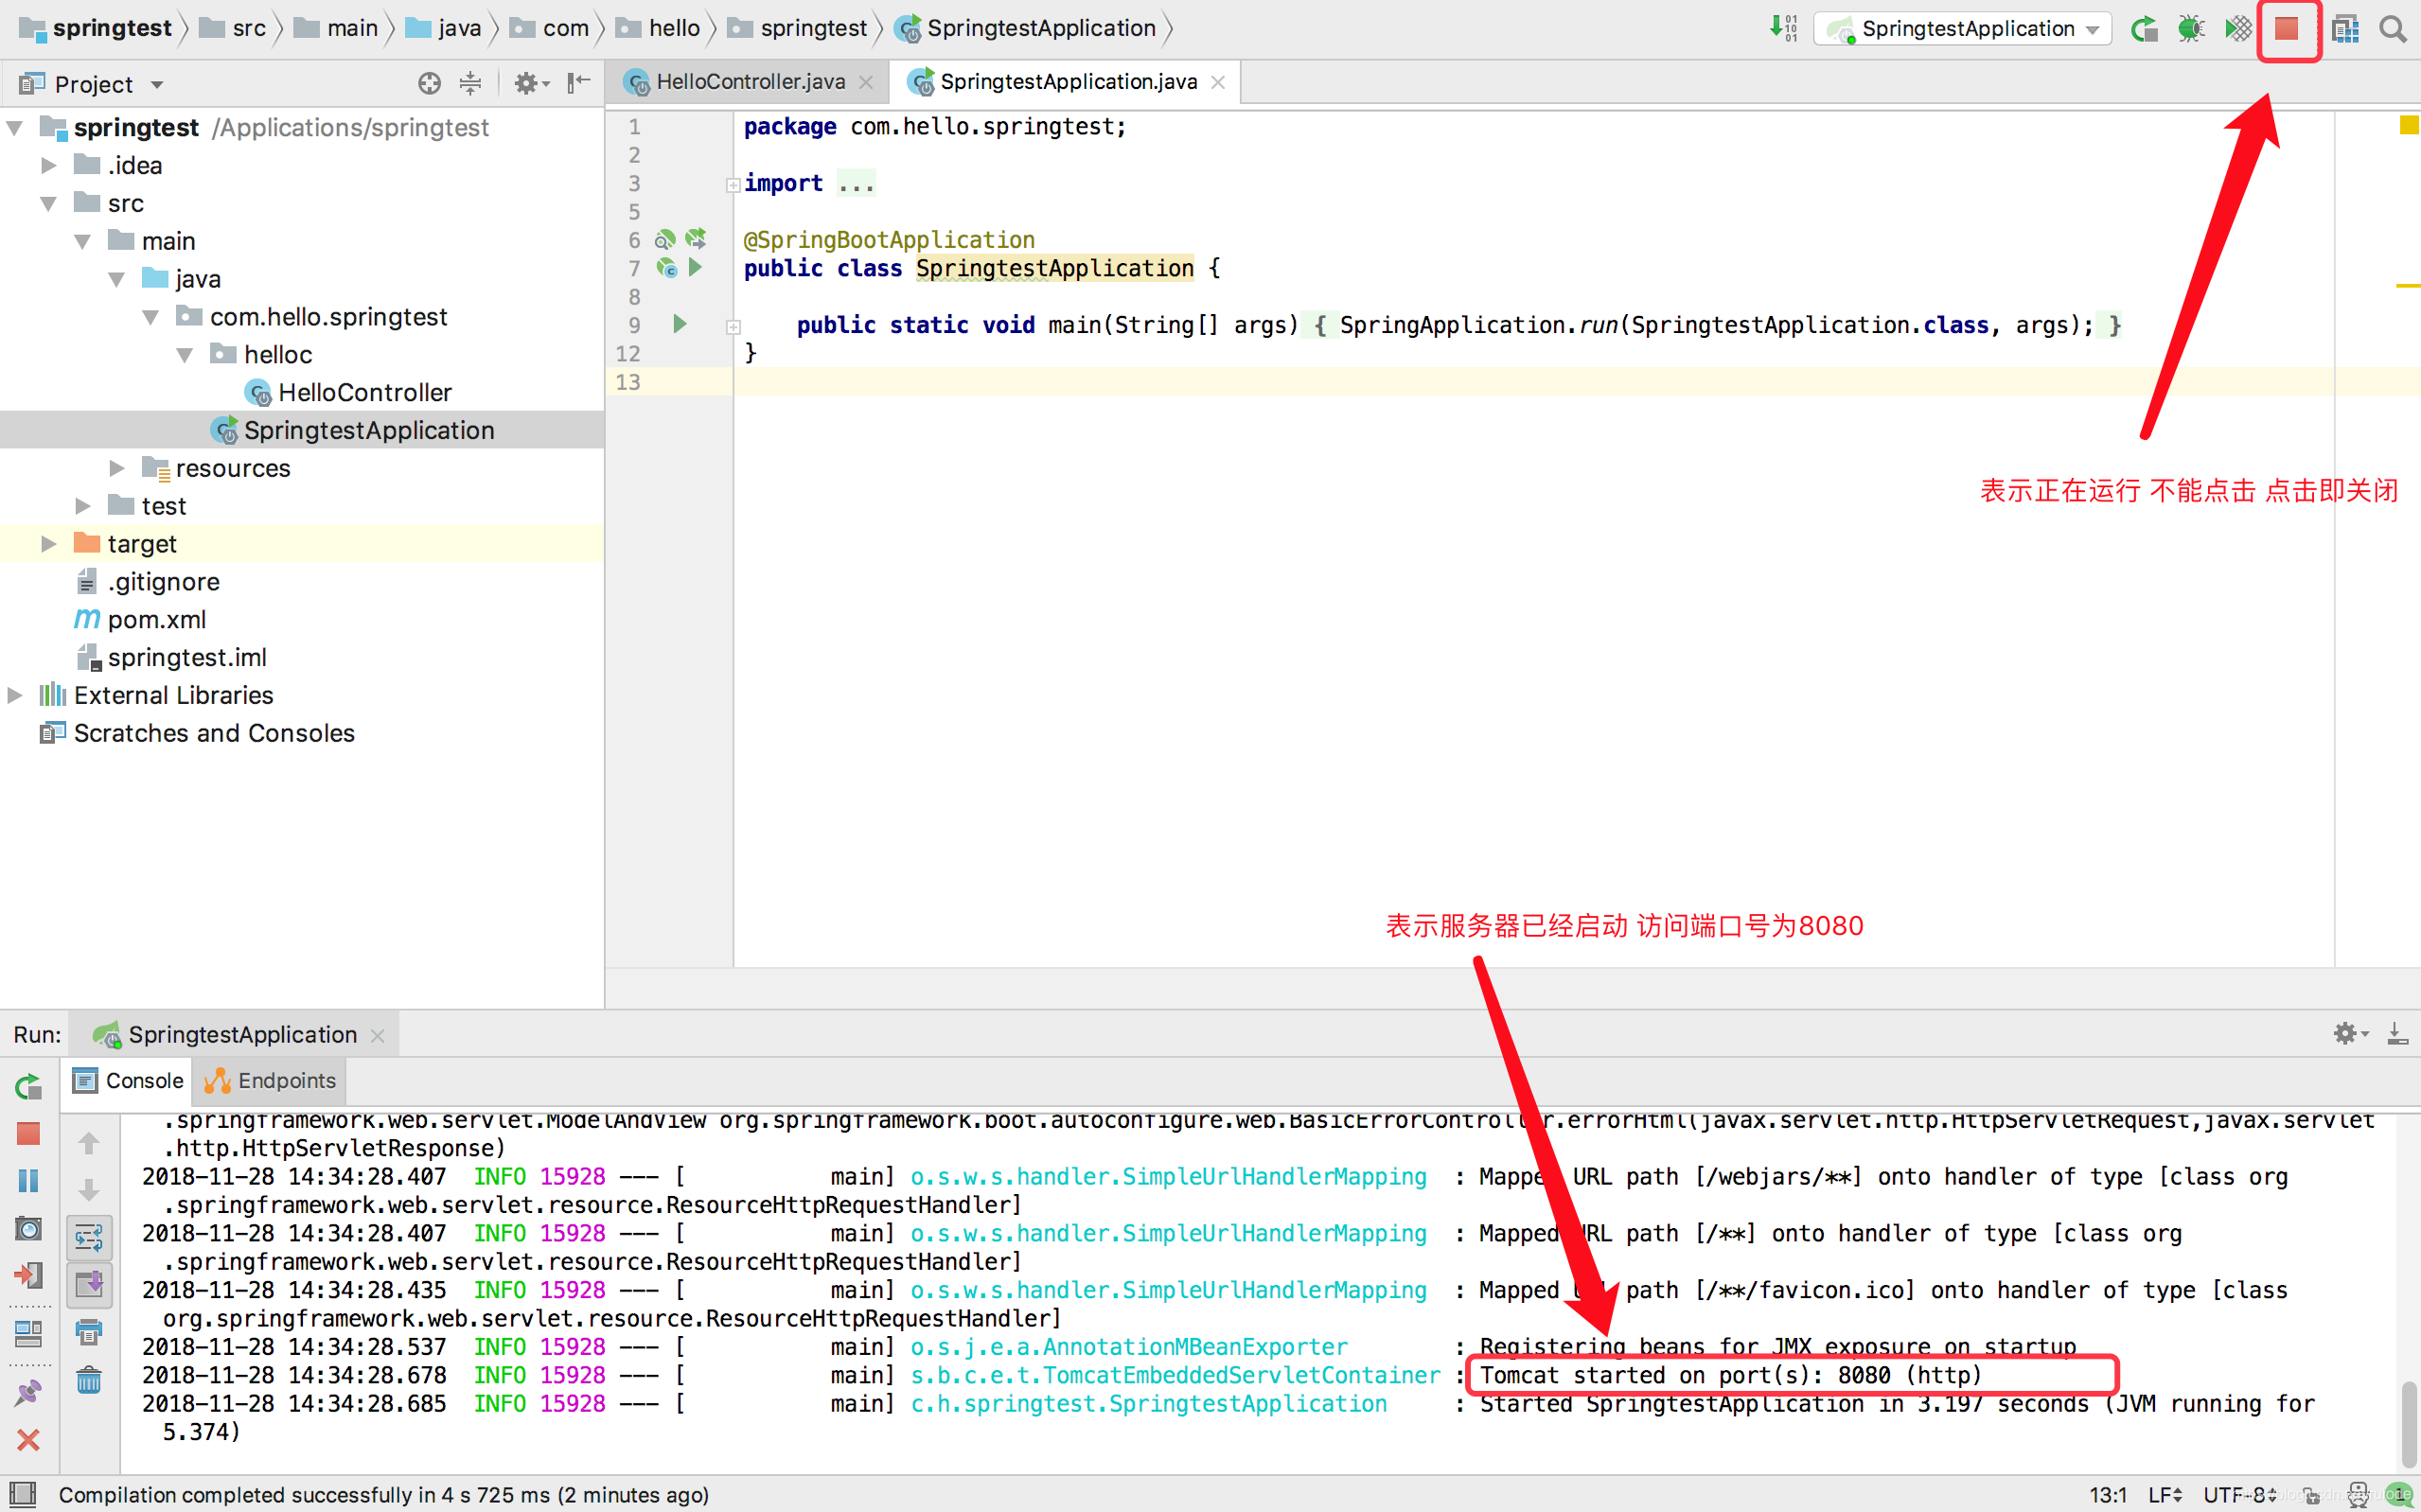This screenshot has height=1512, width=2421.
Task: Open Scratches and Consoles
Action: 197,733
